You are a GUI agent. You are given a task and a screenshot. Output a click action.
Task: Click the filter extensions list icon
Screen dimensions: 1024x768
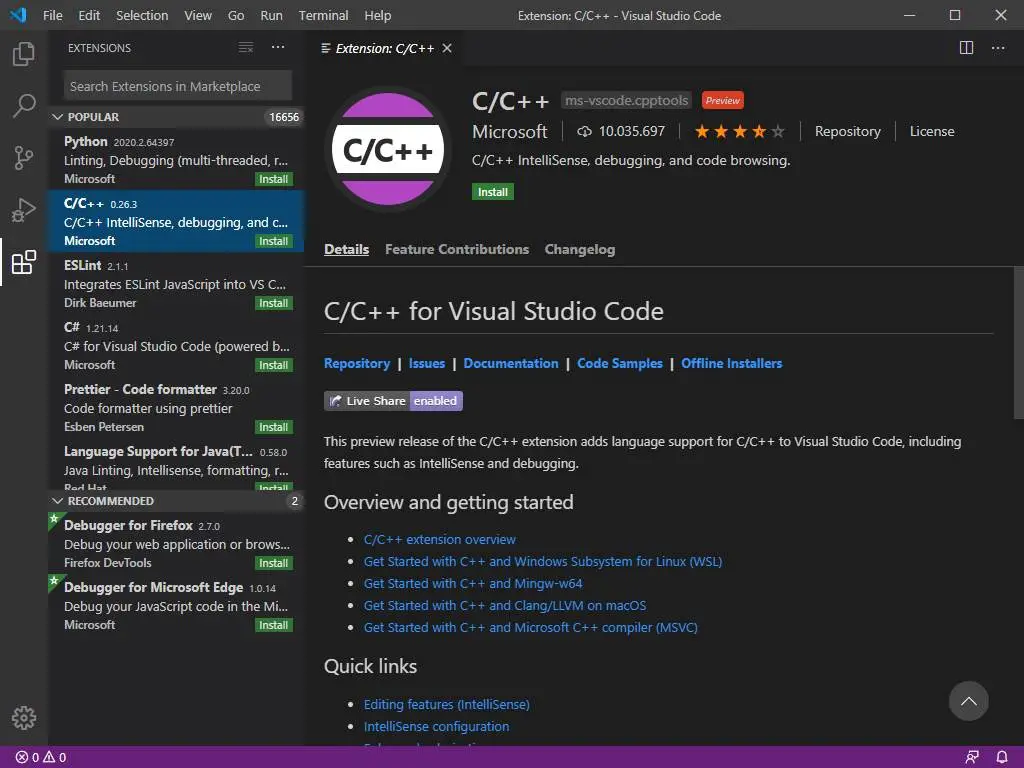point(246,48)
